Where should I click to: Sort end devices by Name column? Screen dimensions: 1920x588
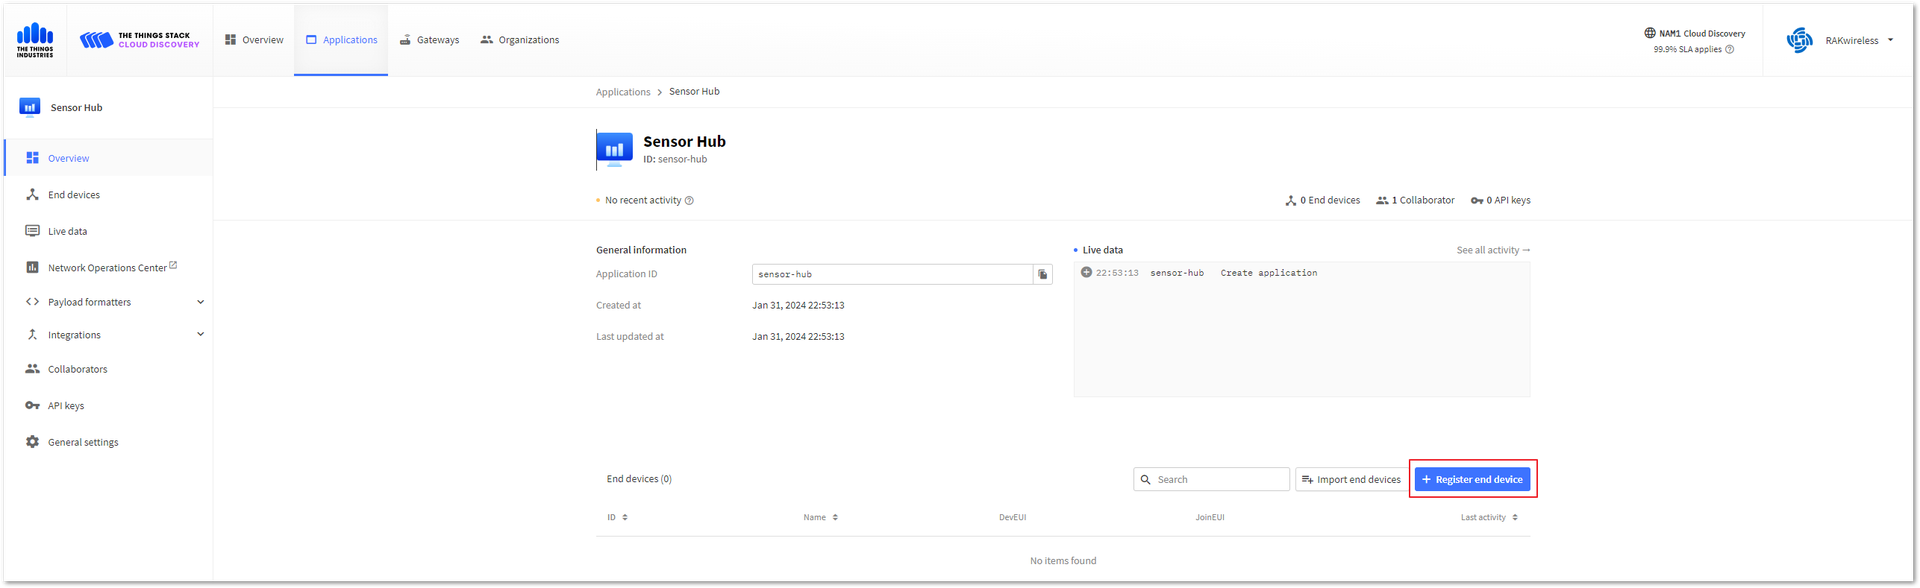coord(821,518)
